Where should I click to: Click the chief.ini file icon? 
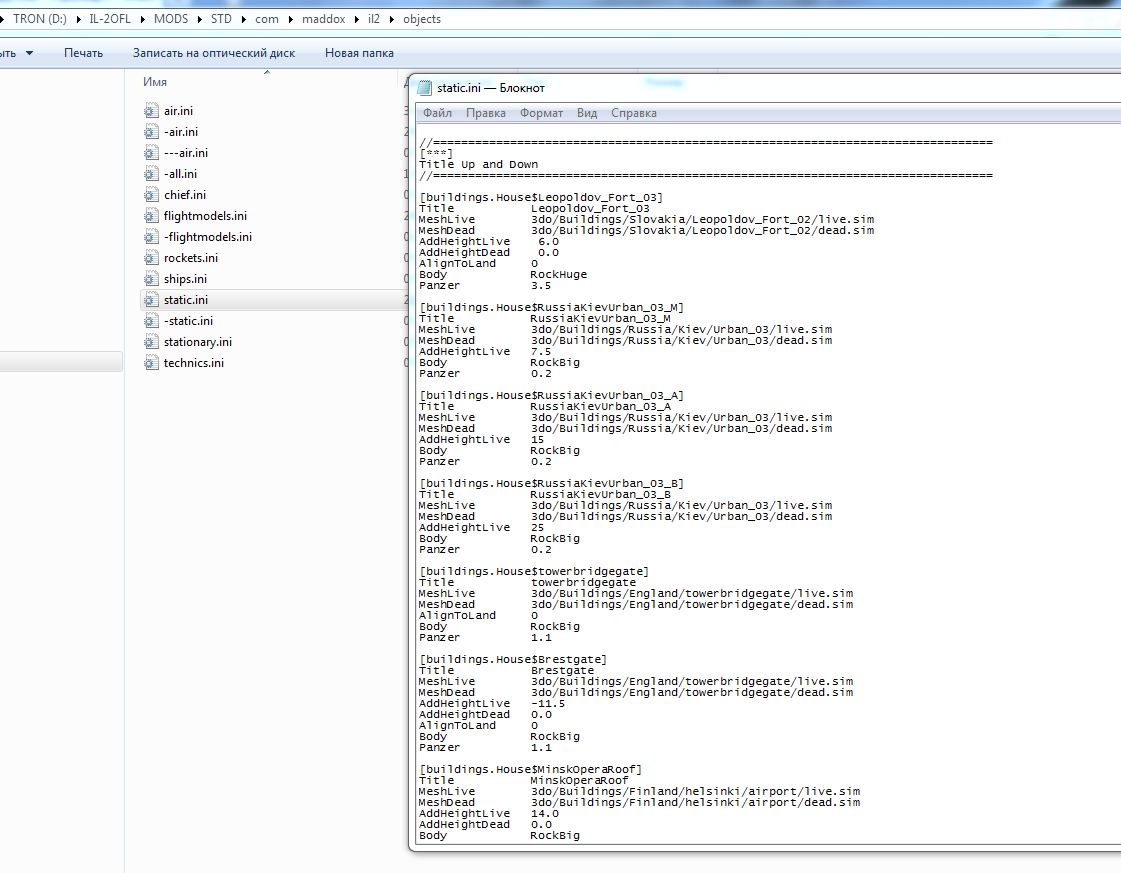(151, 194)
